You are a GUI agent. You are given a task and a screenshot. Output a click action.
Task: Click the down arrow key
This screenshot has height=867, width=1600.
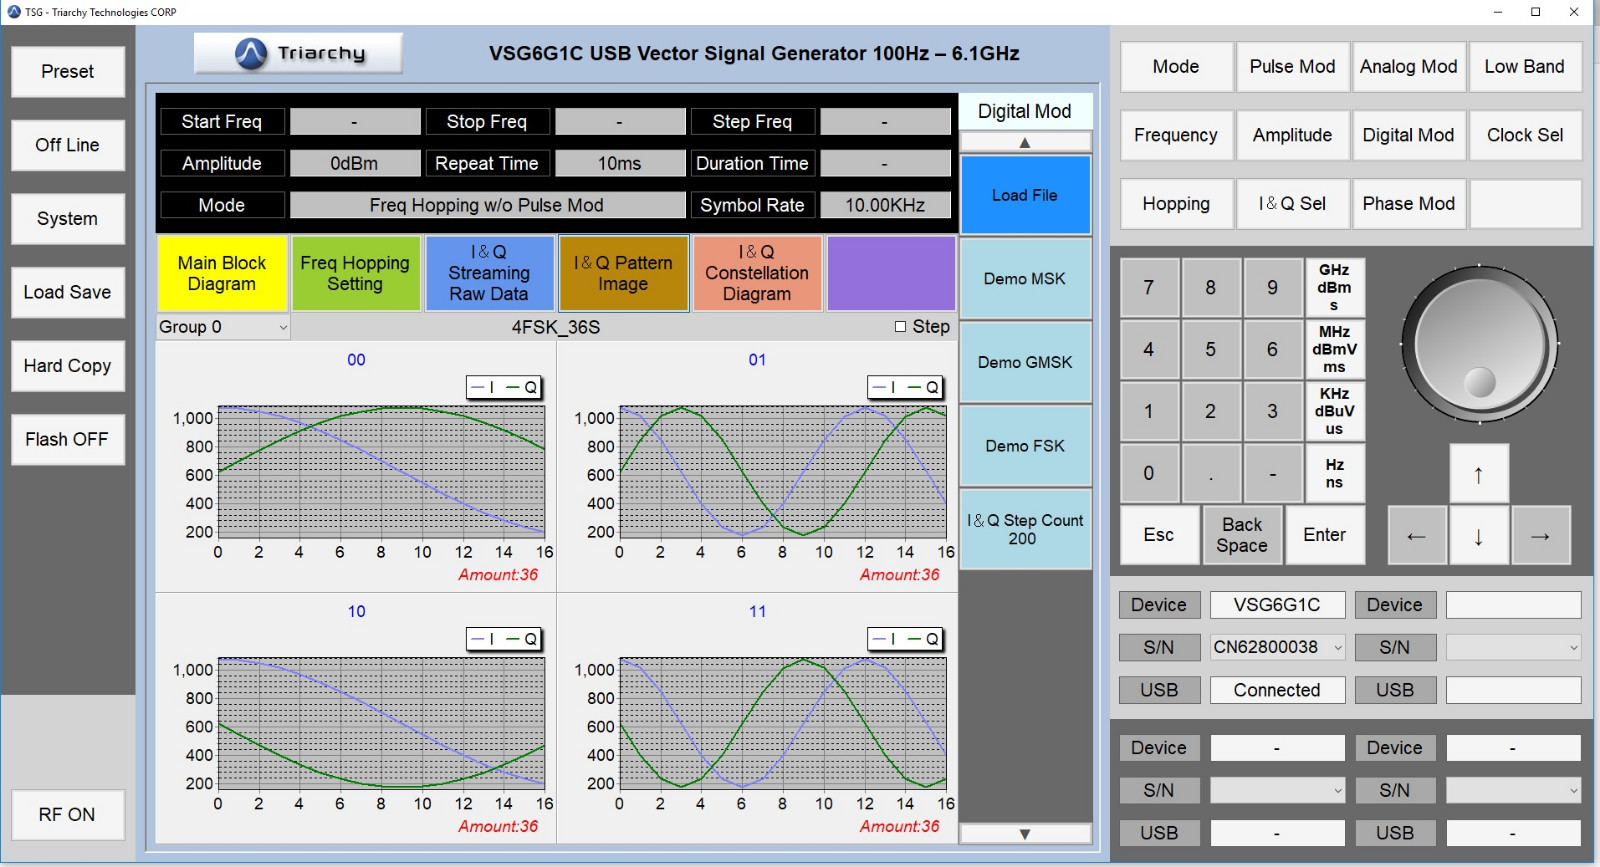[1478, 535]
